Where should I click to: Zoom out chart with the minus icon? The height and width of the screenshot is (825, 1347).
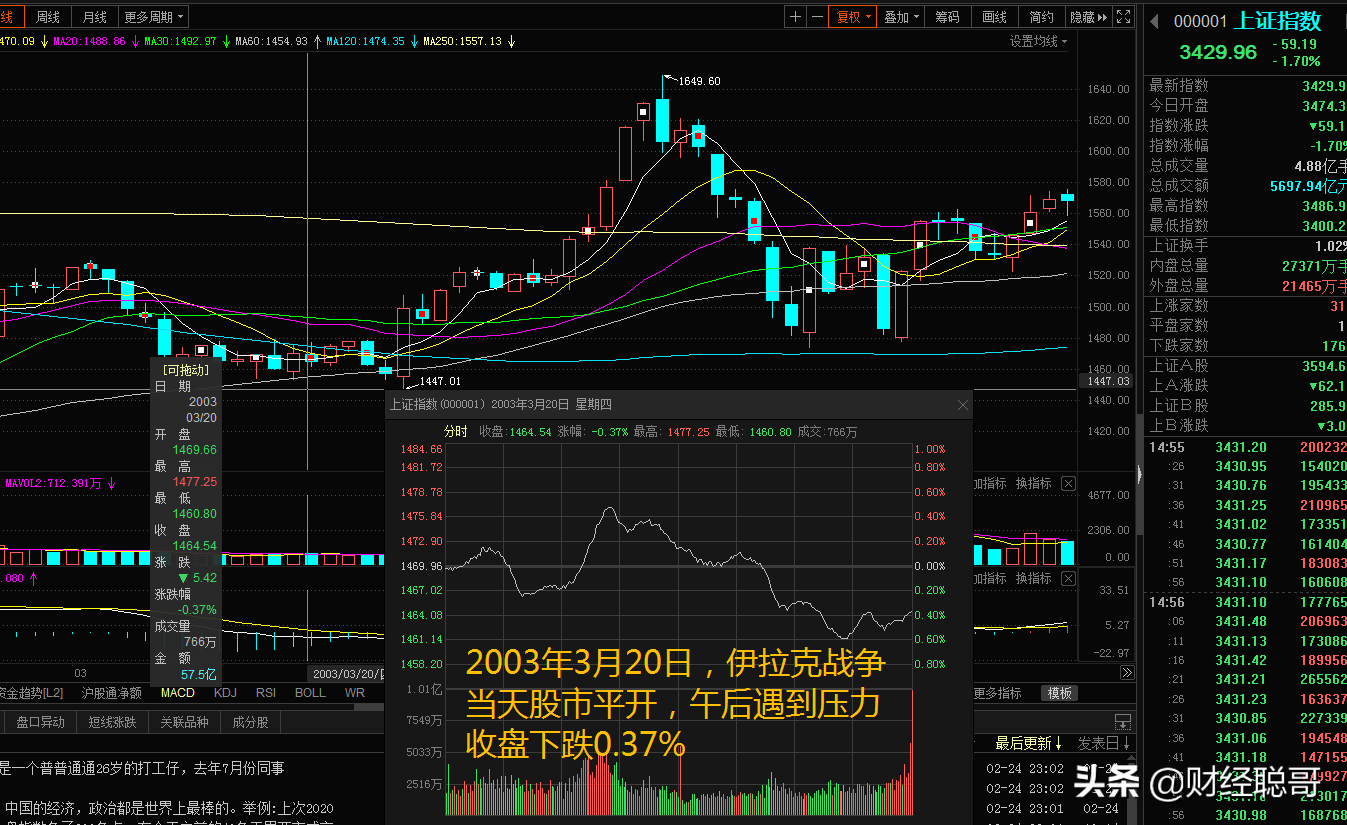[818, 17]
